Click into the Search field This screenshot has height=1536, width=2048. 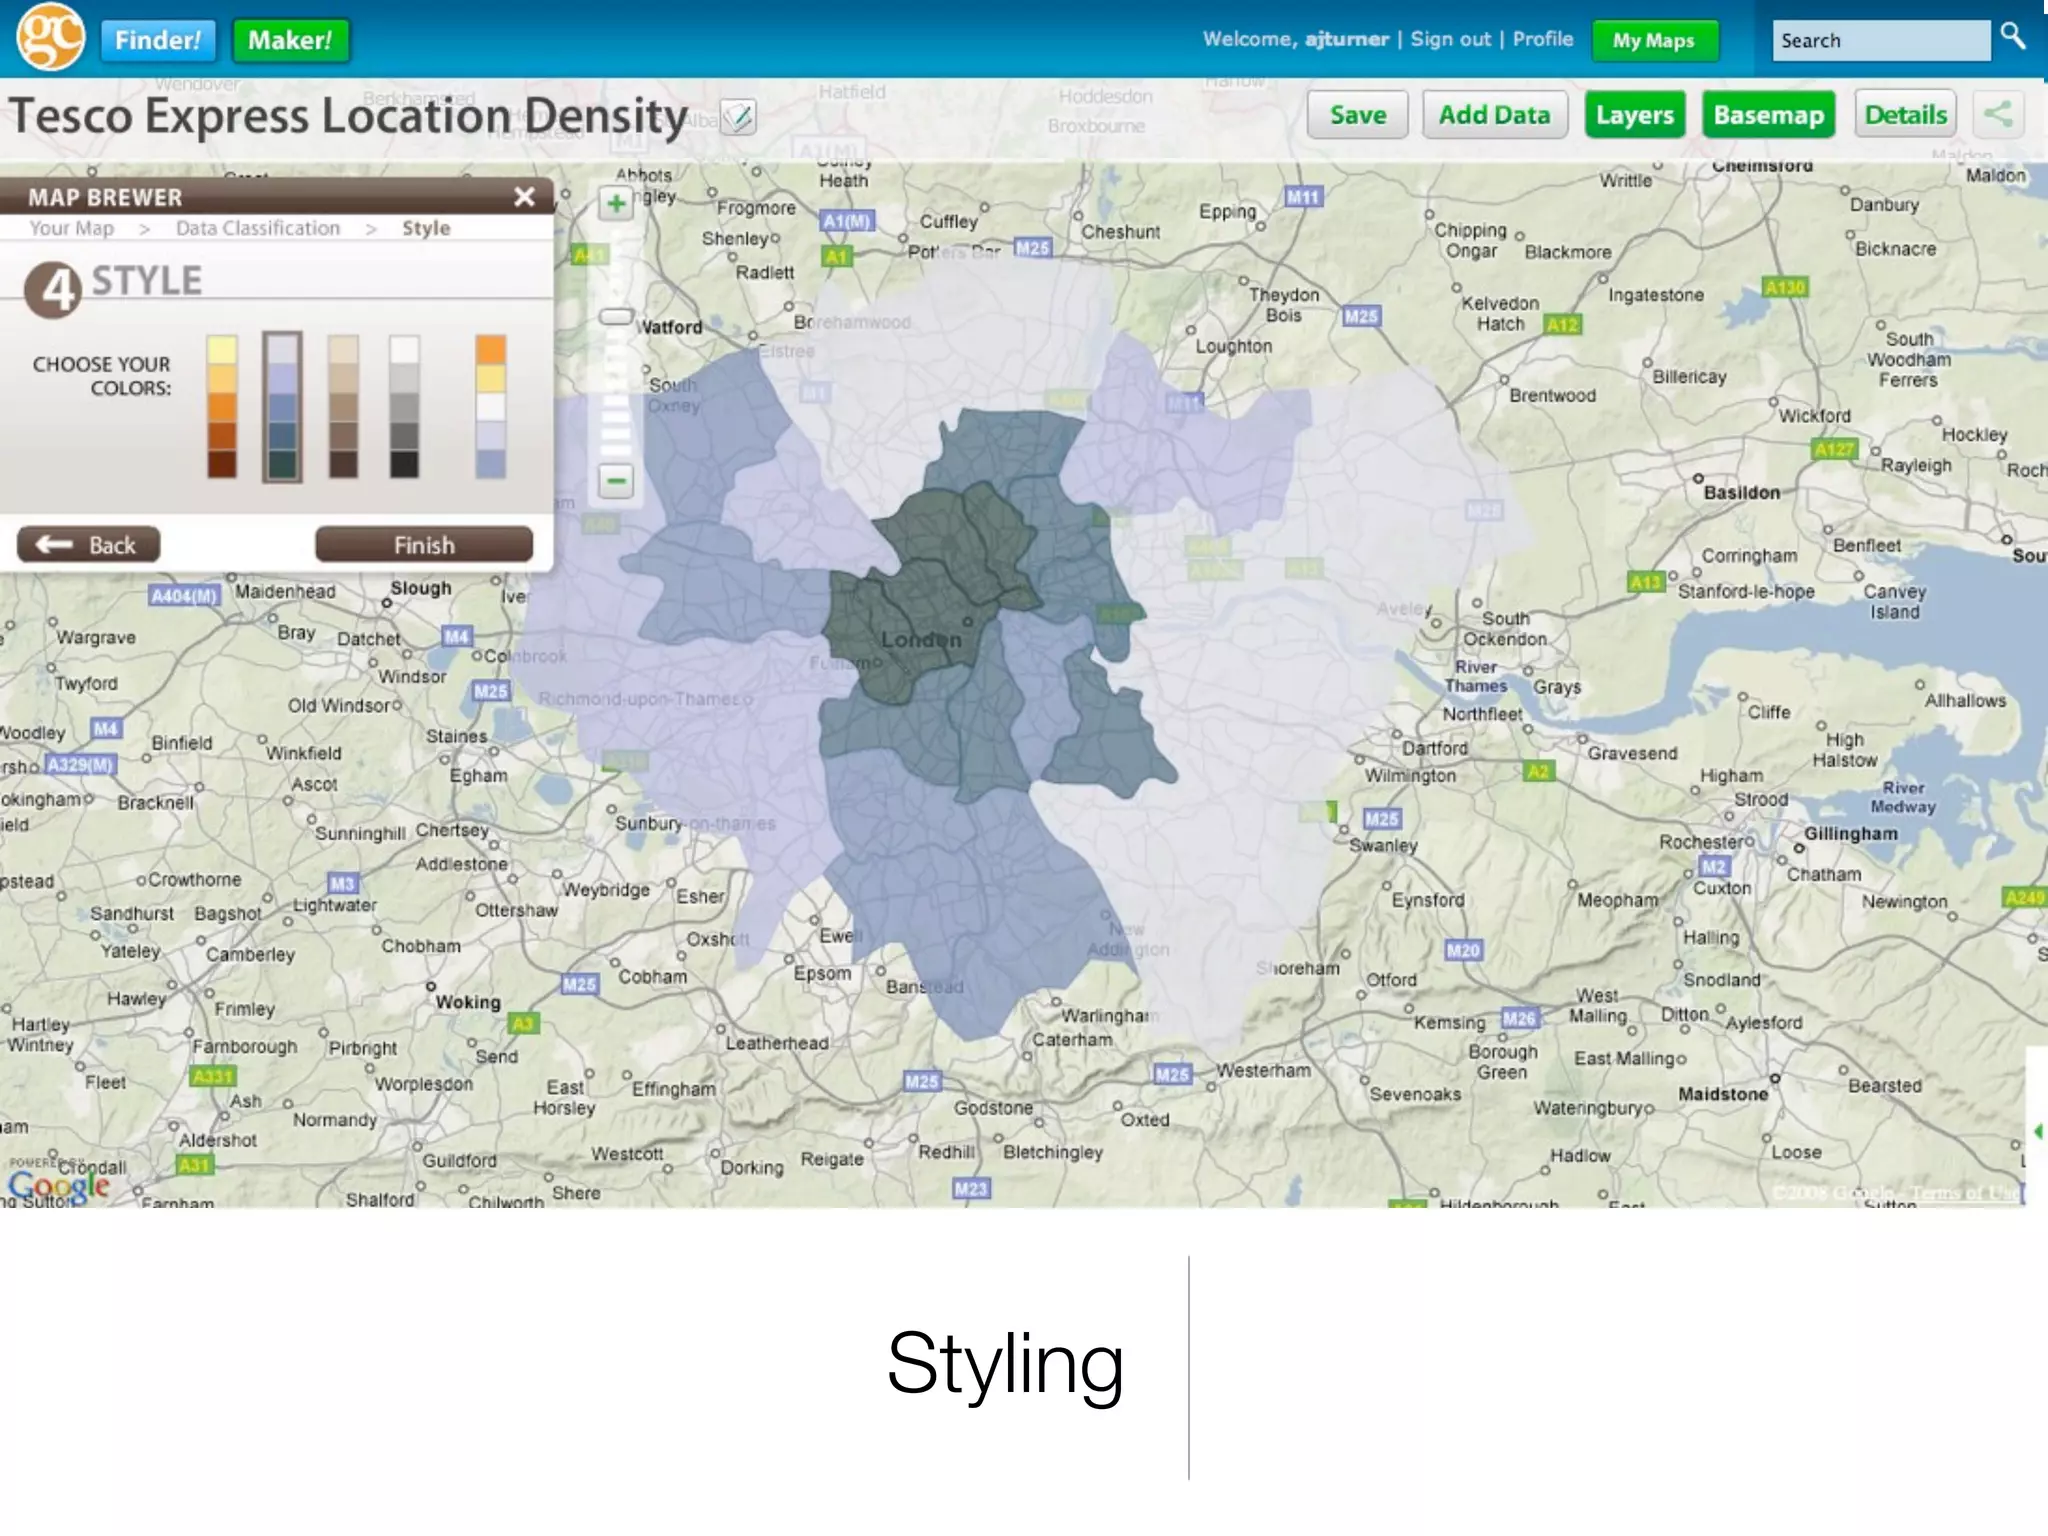pyautogui.click(x=1879, y=41)
